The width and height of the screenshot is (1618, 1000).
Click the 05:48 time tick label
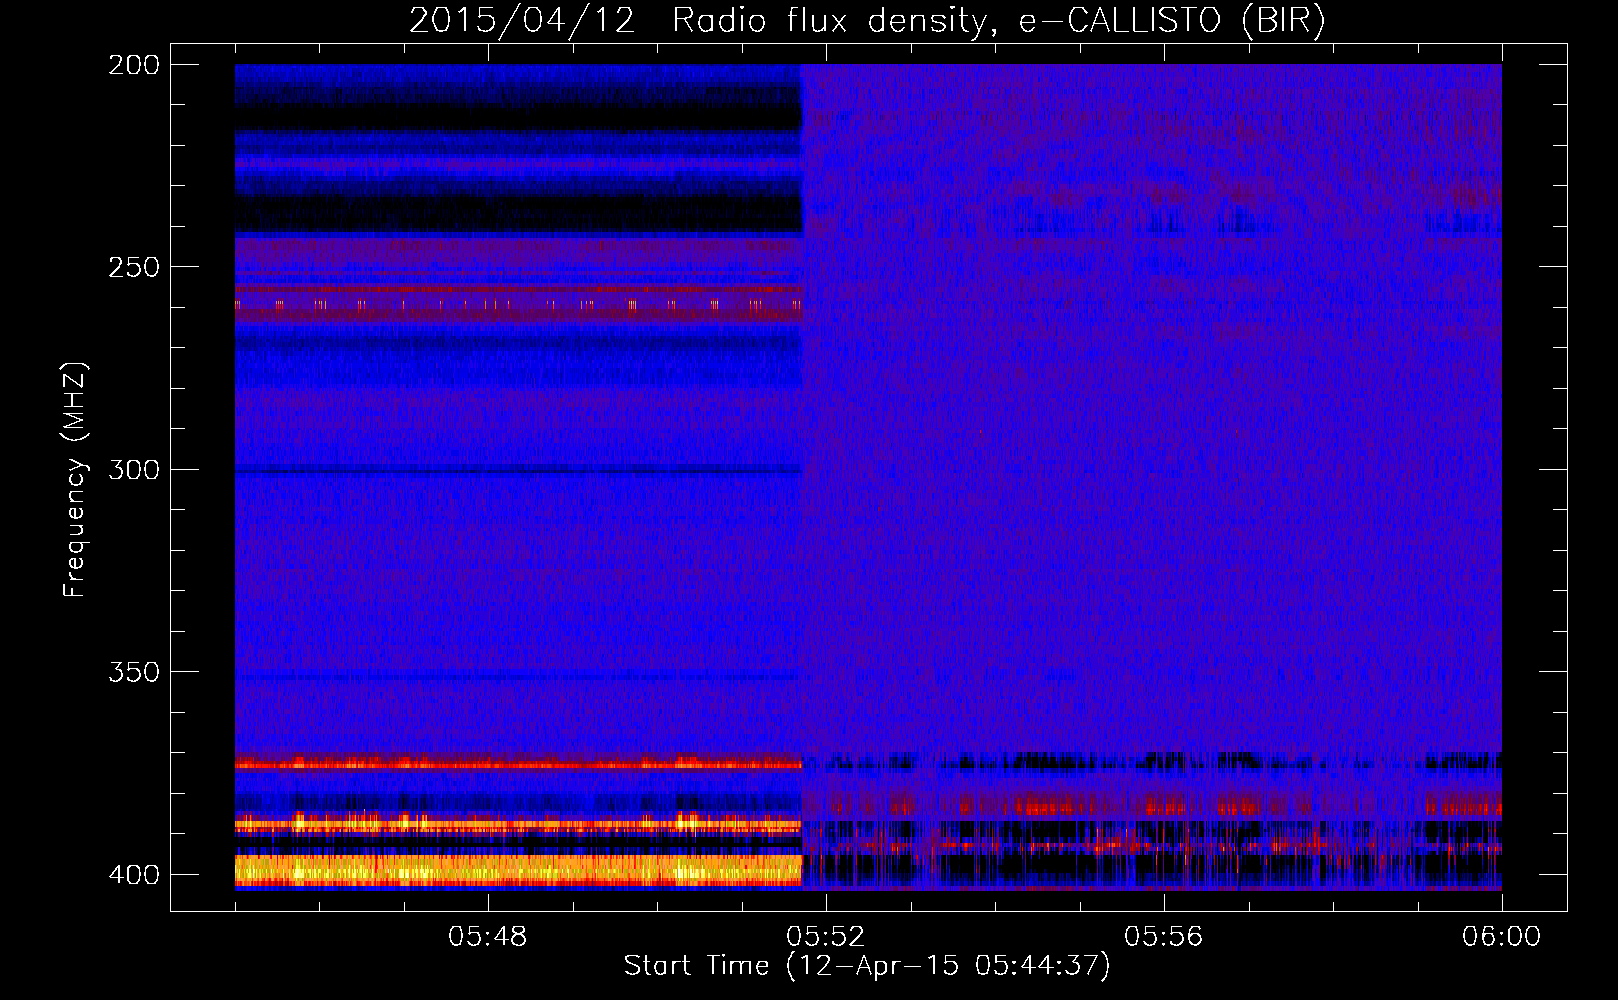point(488,937)
